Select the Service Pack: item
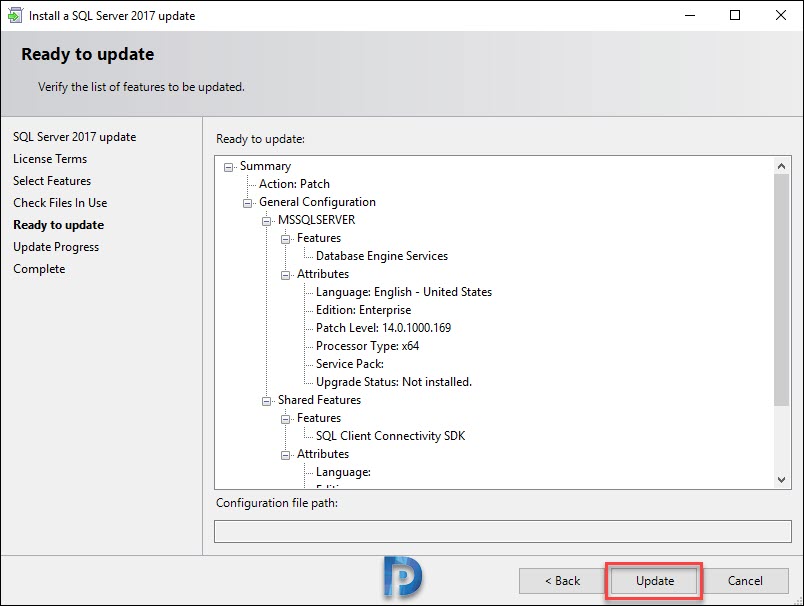This screenshot has width=804, height=606. 350,364
